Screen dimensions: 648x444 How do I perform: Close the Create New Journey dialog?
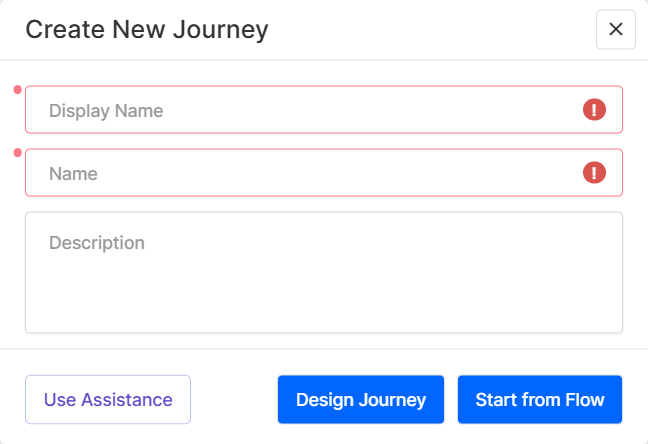click(x=615, y=30)
